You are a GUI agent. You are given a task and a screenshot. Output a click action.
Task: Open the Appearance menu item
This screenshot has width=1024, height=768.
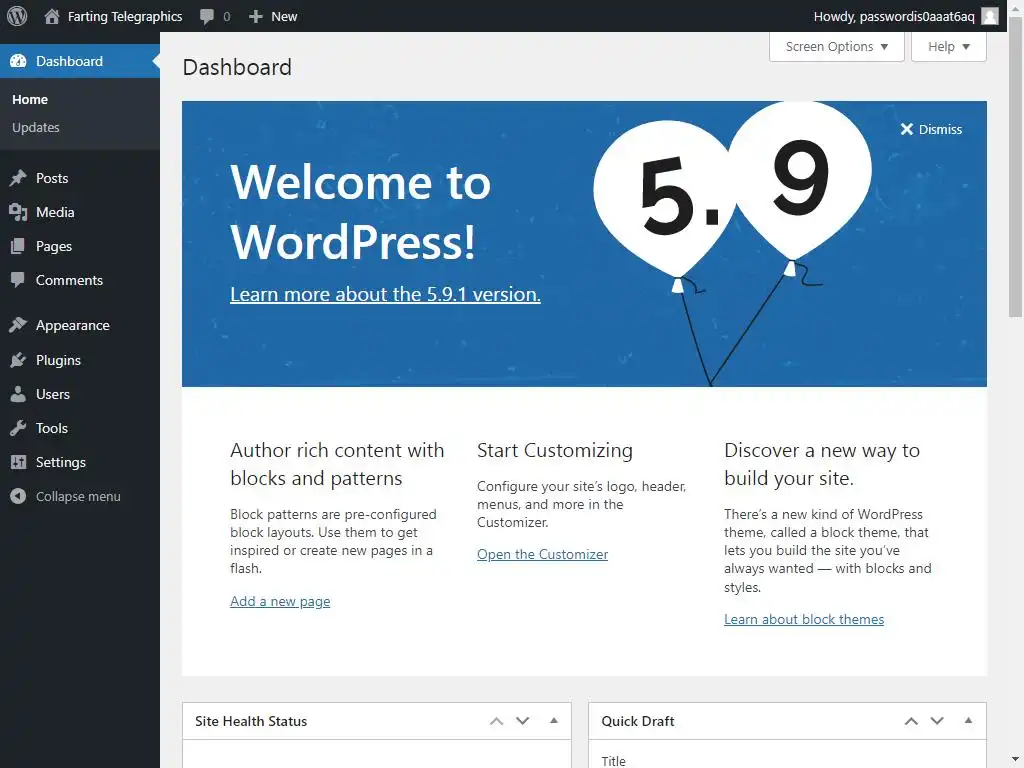pyautogui.click(x=73, y=325)
